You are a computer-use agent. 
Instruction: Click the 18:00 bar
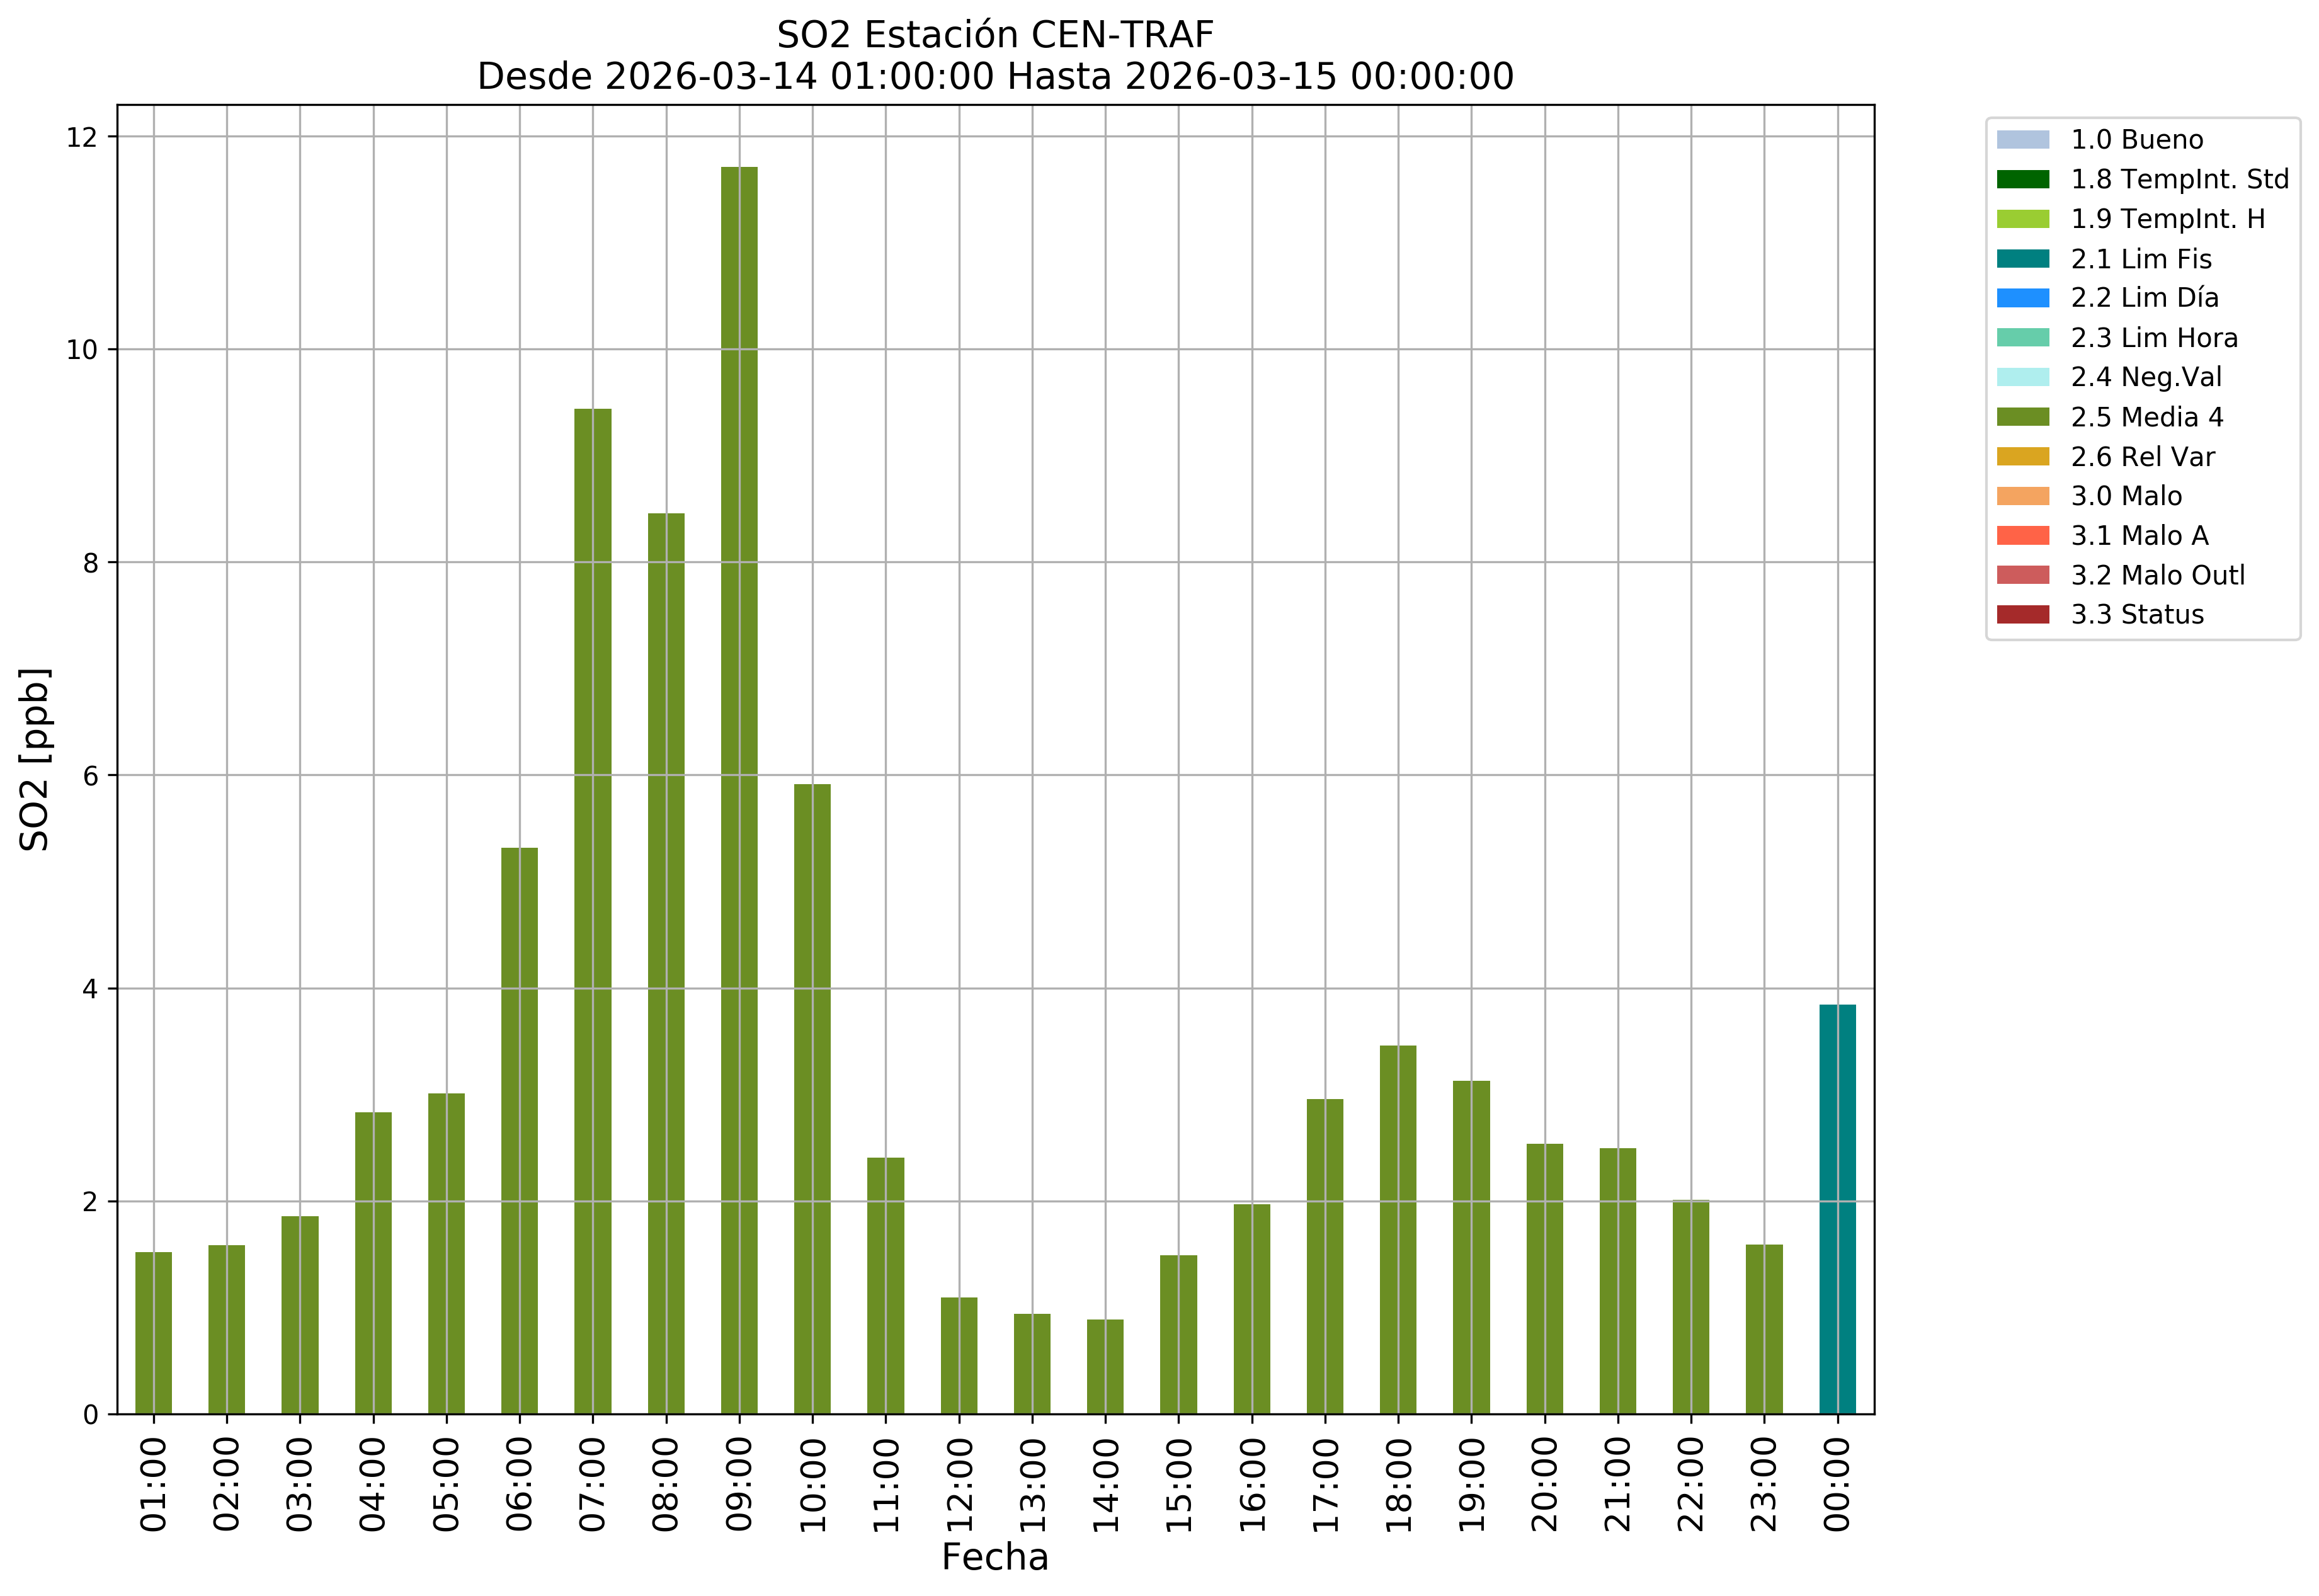point(1397,1229)
